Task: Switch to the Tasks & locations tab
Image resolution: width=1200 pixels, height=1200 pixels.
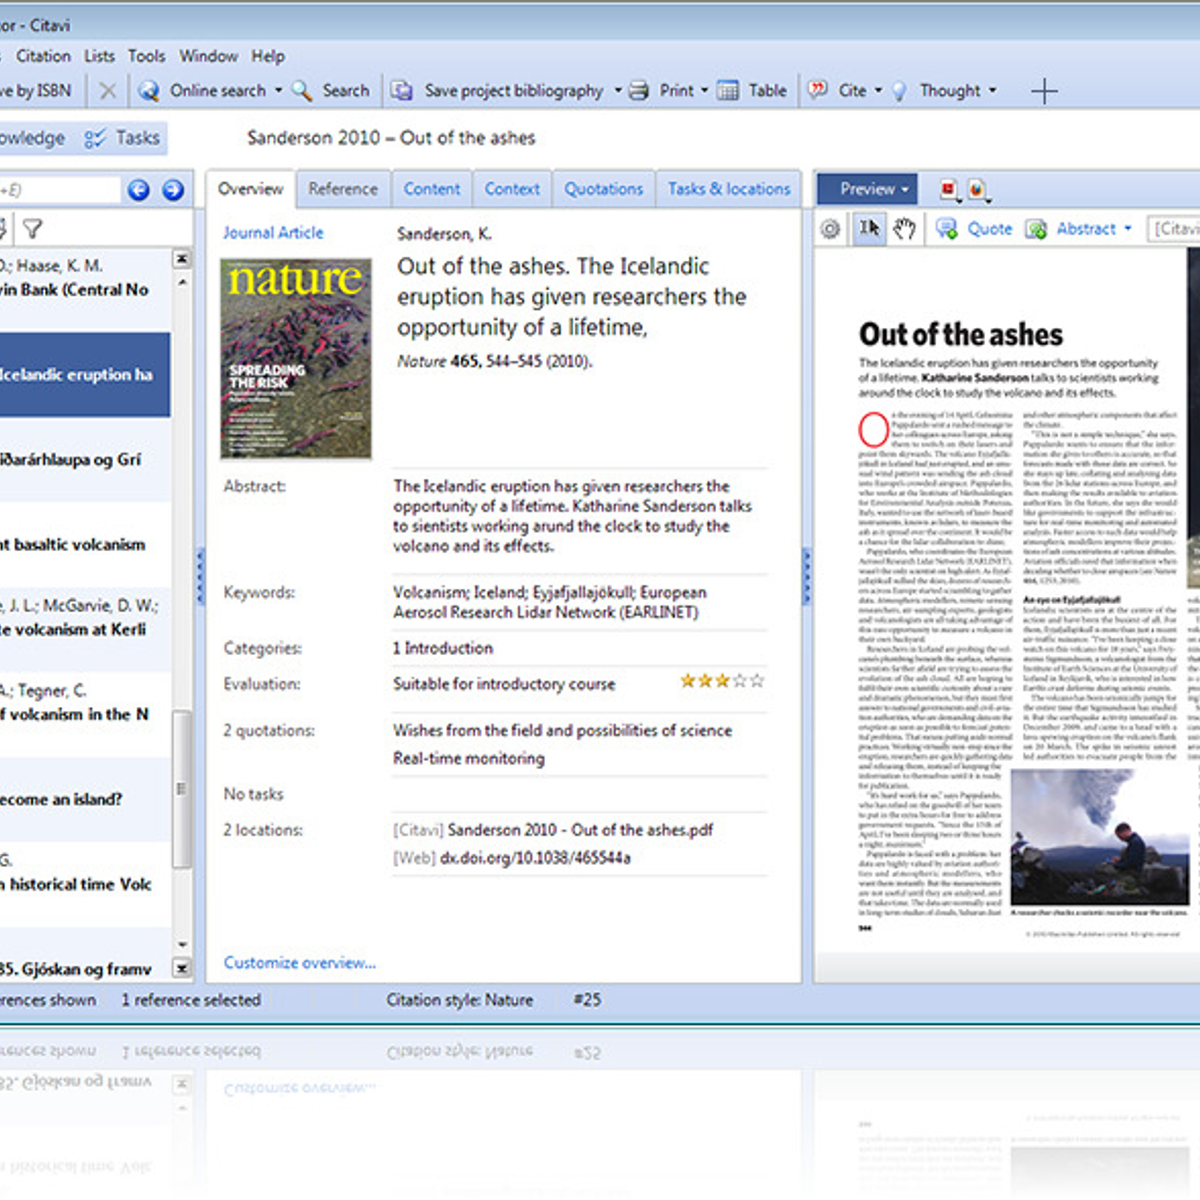Action: (x=729, y=188)
